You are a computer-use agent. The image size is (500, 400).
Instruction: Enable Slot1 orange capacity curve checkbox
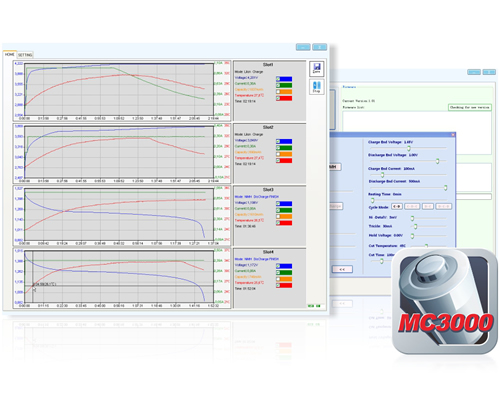coord(278,92)
